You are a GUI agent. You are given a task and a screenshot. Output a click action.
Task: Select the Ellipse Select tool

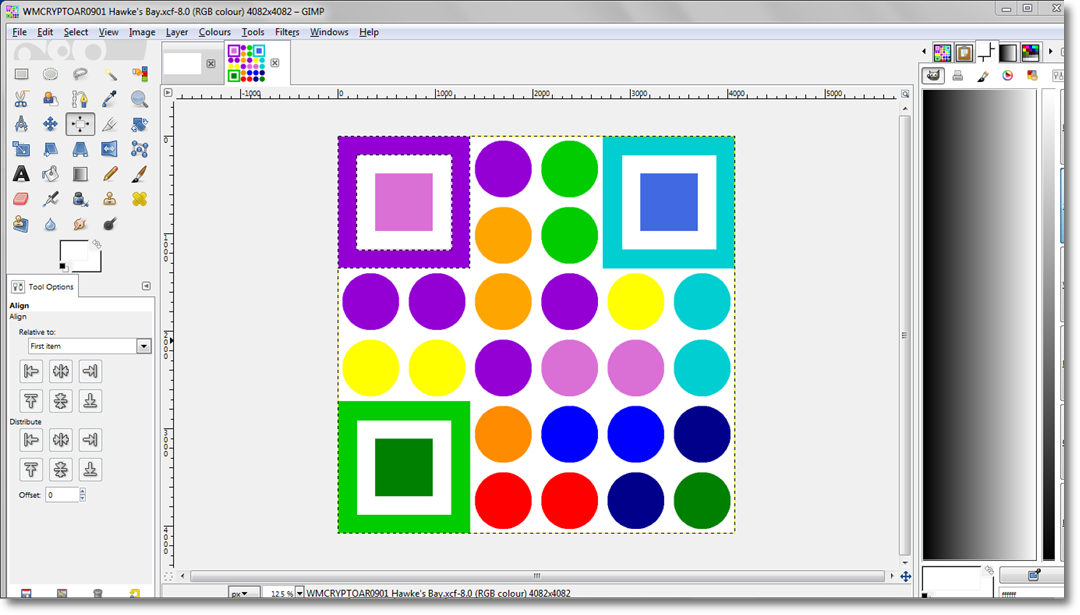tap(50, 74)
